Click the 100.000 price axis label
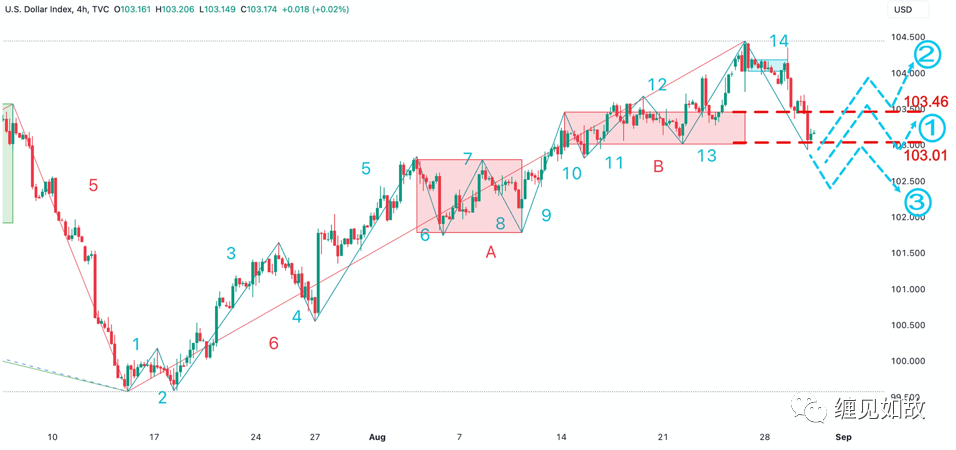956x450 pixels. coord(908,361)
